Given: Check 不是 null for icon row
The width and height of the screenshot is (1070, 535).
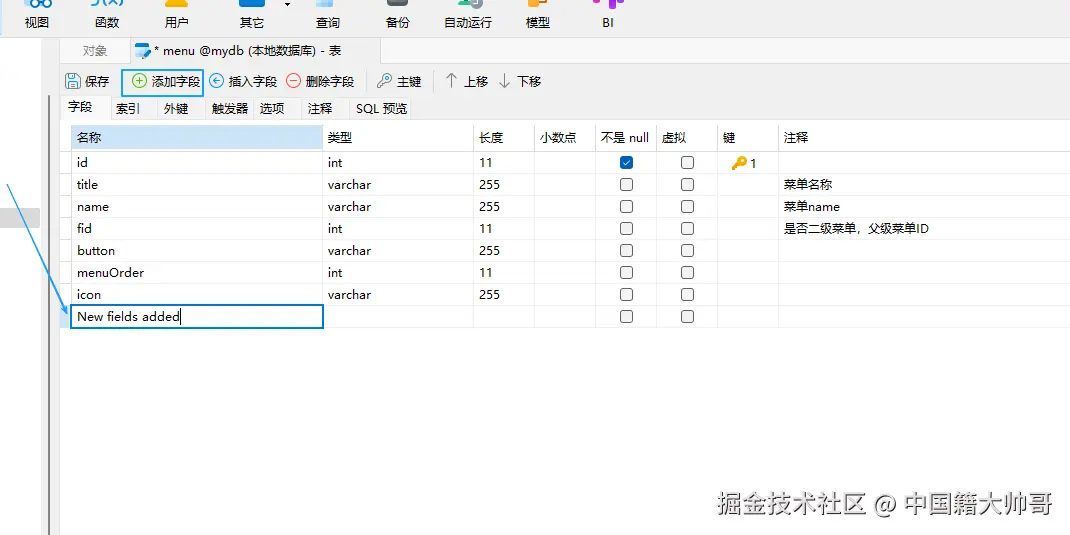Looking at the screenshot, I should pos(626,295).
